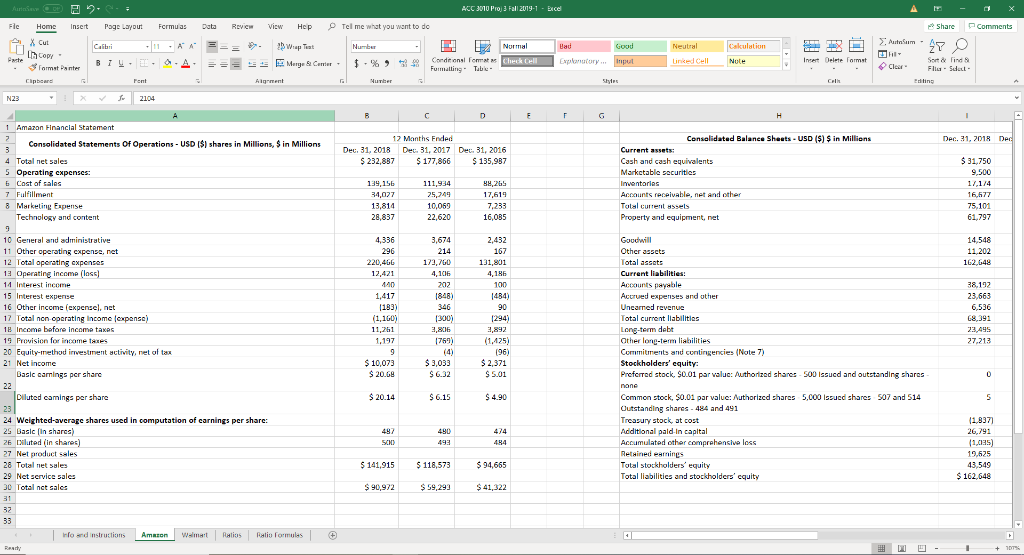Click Insert Function fx icon
1024x555 pixels.
click(121, 99)
